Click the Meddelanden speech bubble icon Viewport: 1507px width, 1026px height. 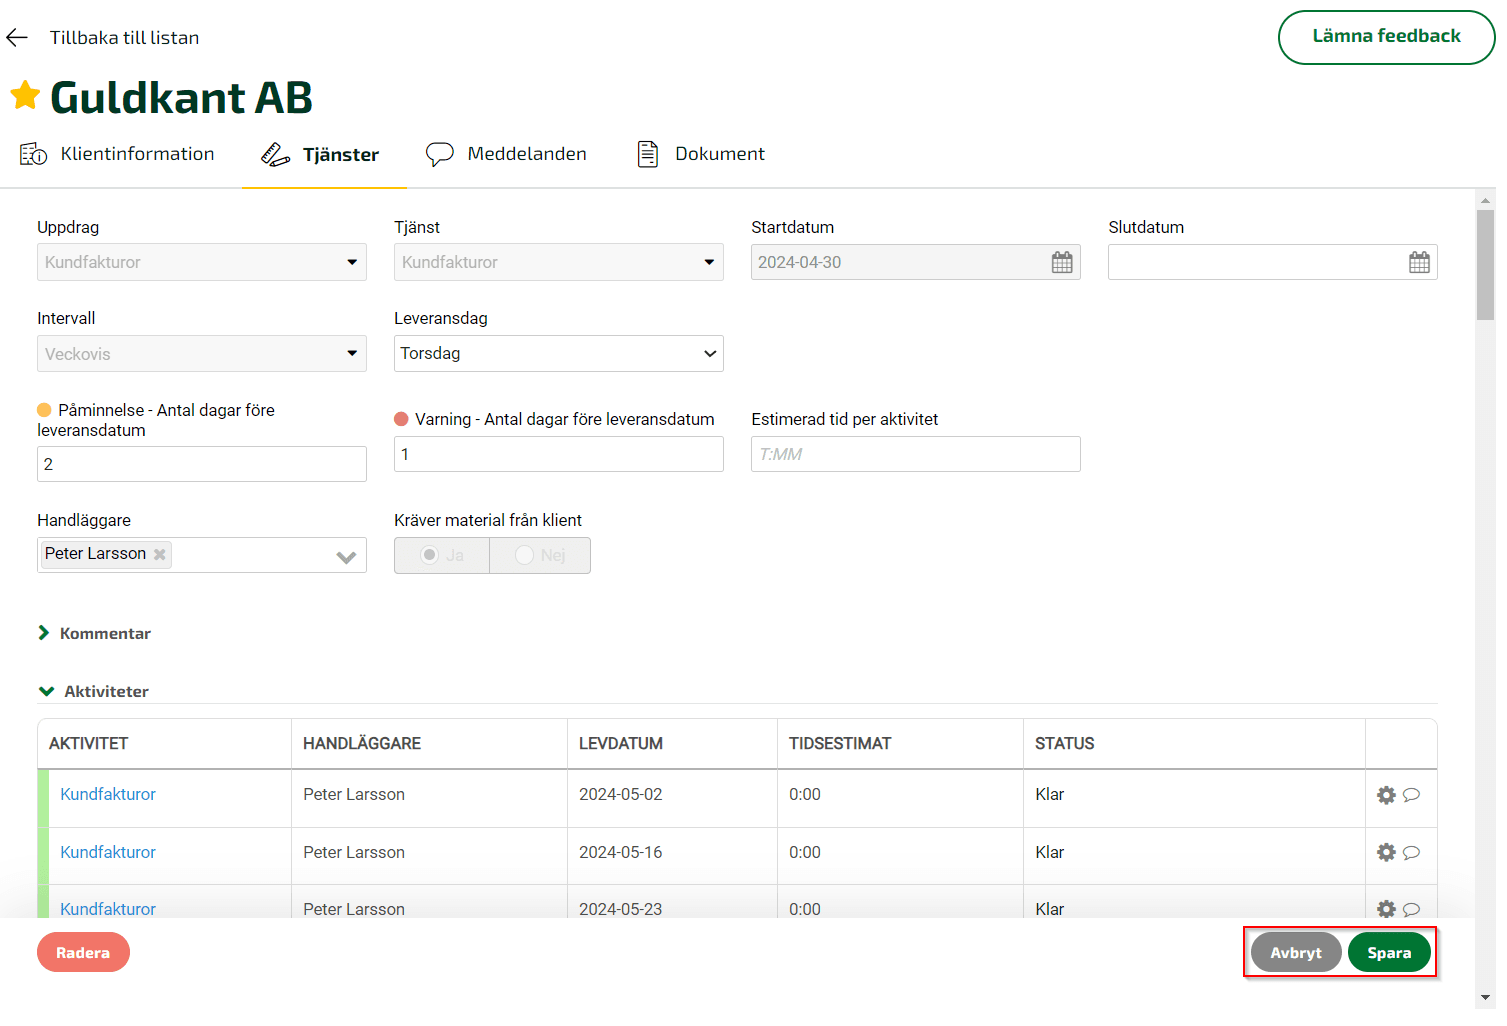pos(440,154)
